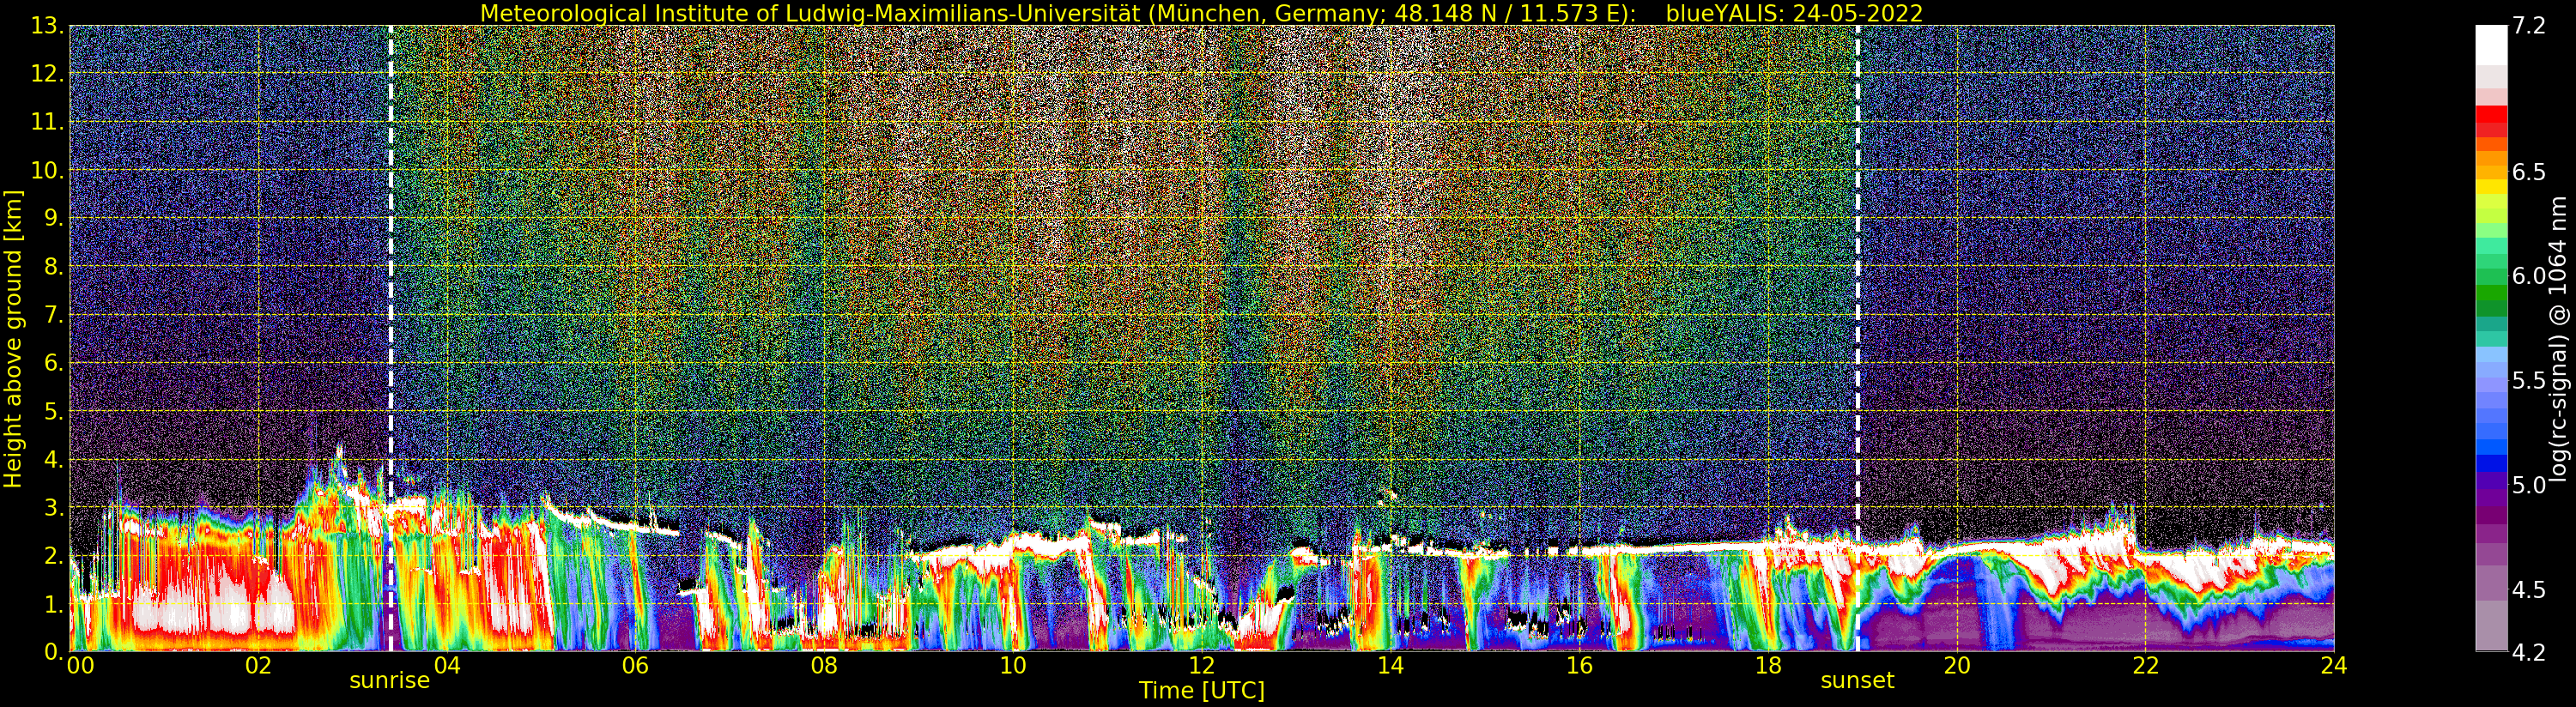The height and width of the screenshot is (707, 2576).
Task: Click the 5 km tick on the height axis
Action: point(52,411)
